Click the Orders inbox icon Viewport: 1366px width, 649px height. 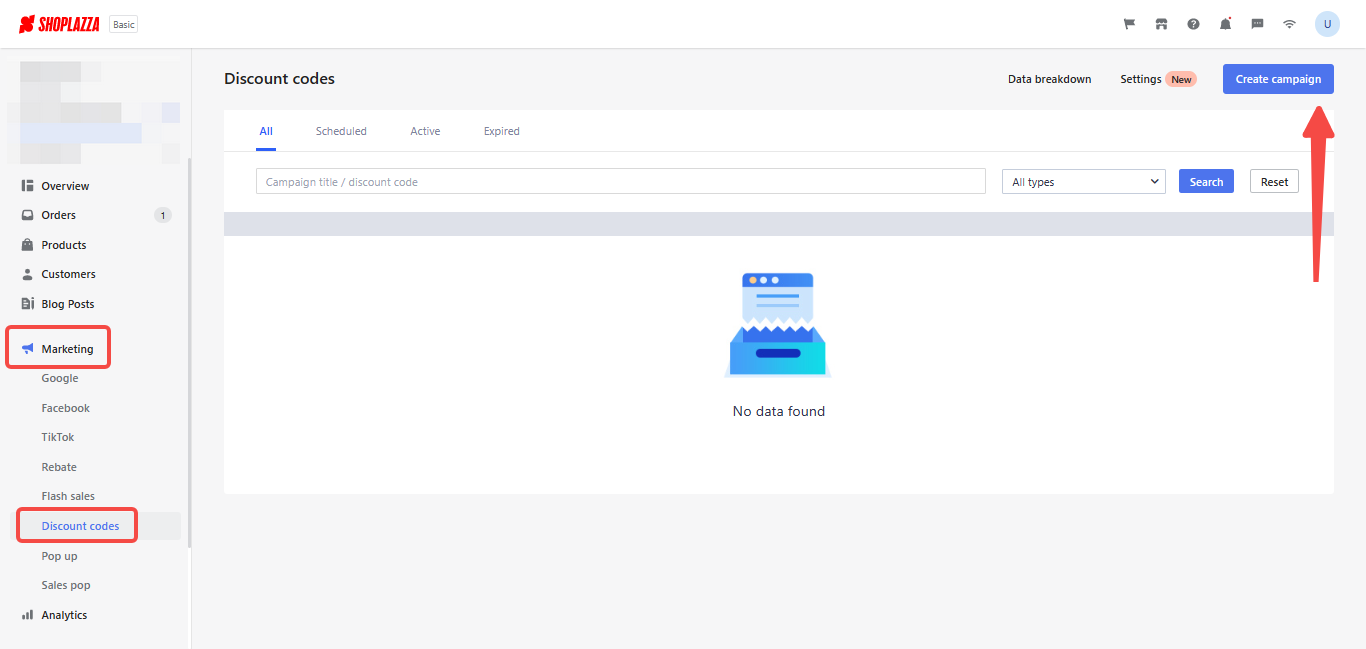(28, 215)
